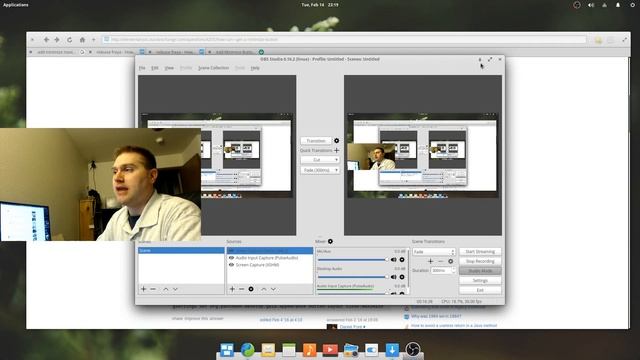Add a new scene with plus icon
The image size is (640, 360).
point(143,289)
